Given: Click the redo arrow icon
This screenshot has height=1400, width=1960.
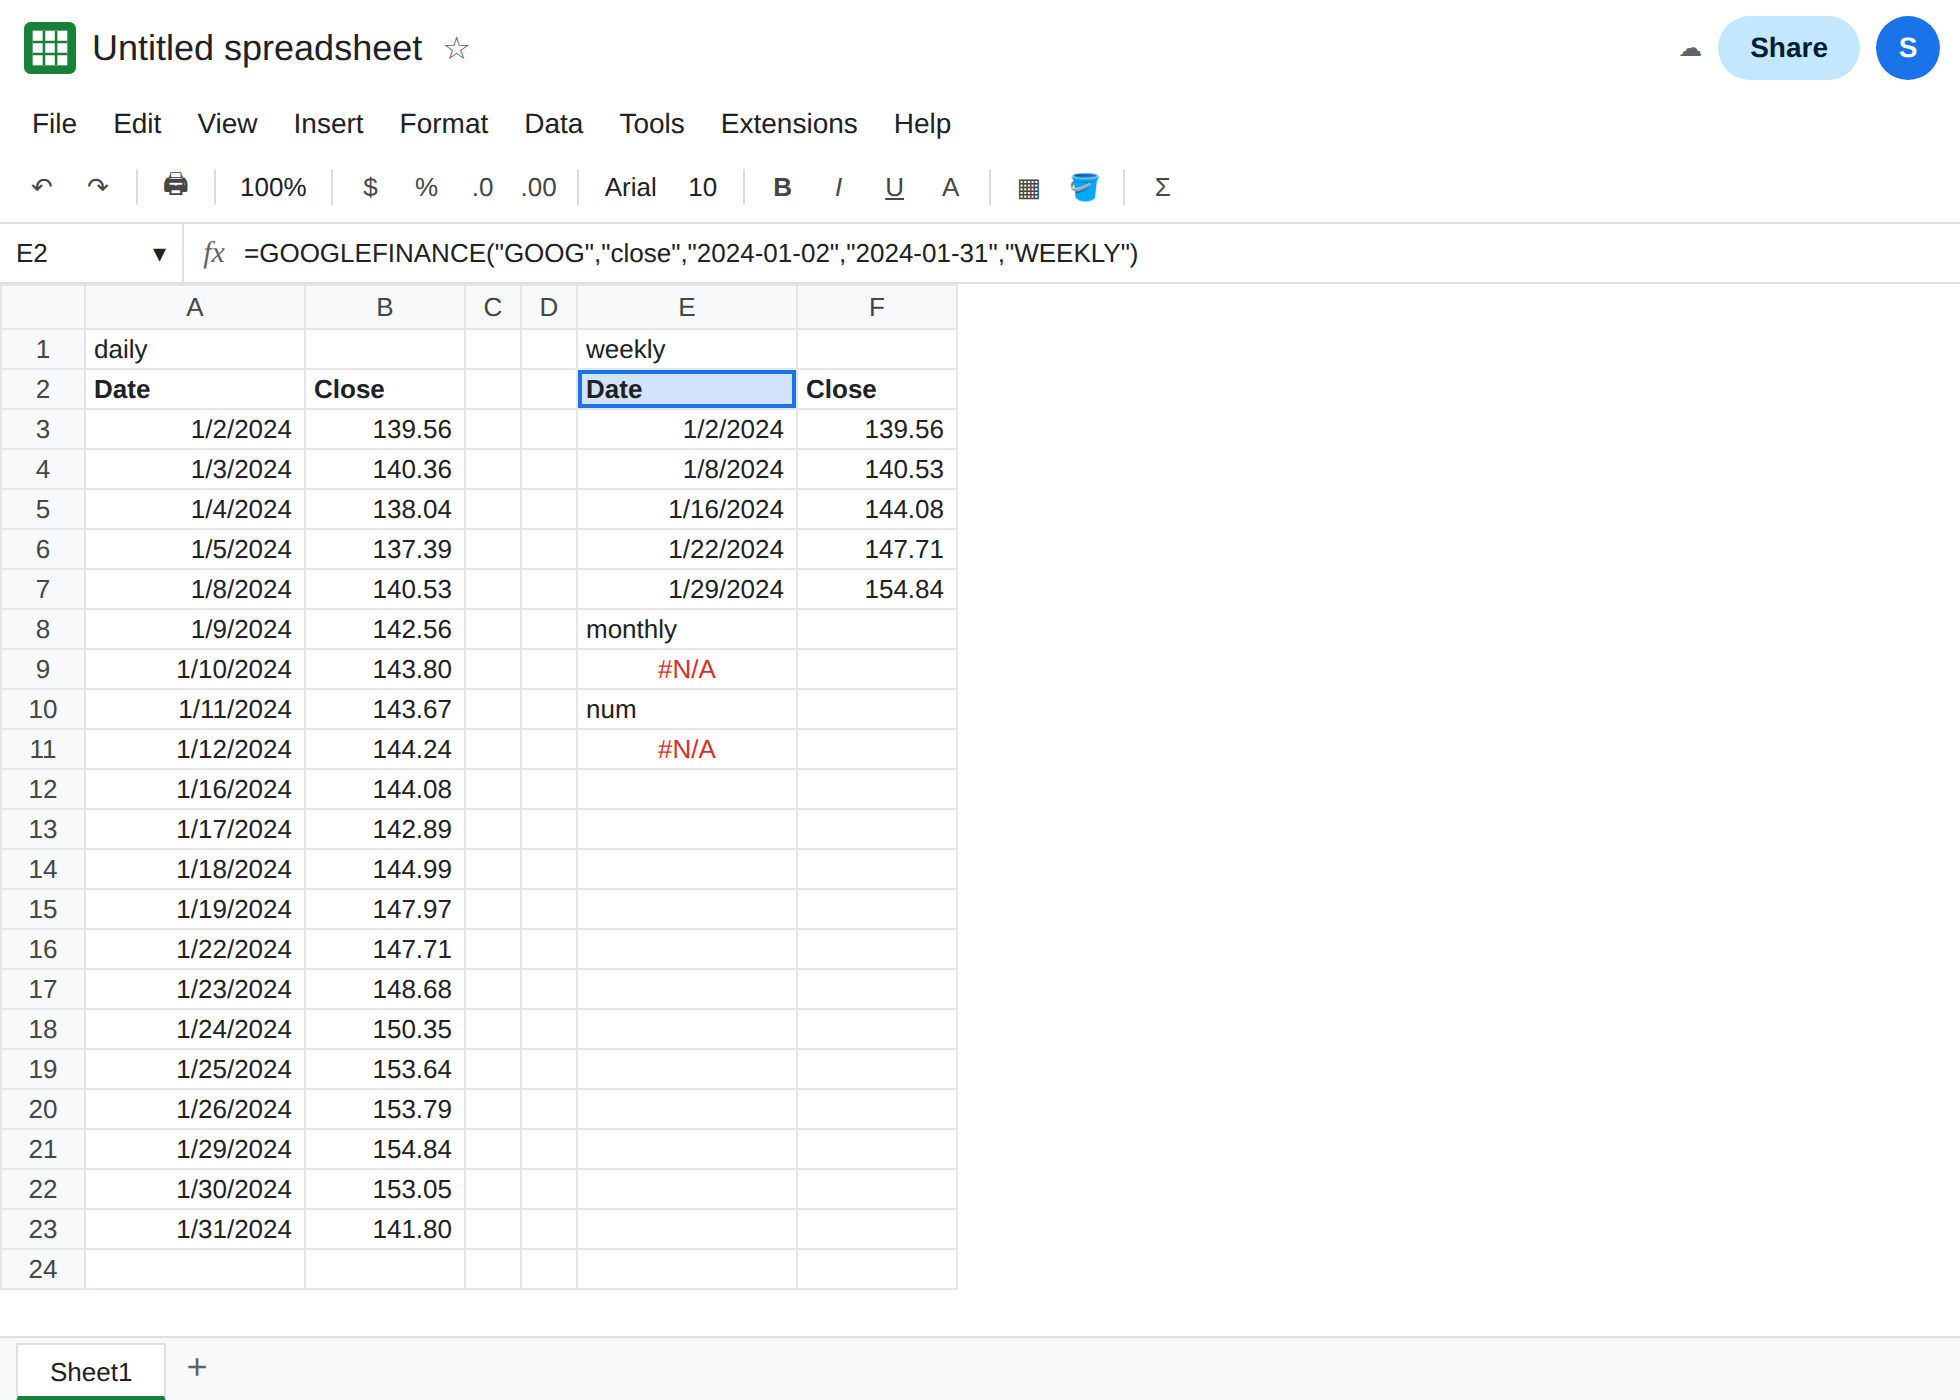Looking at the screenshot, I should [98, 187].
